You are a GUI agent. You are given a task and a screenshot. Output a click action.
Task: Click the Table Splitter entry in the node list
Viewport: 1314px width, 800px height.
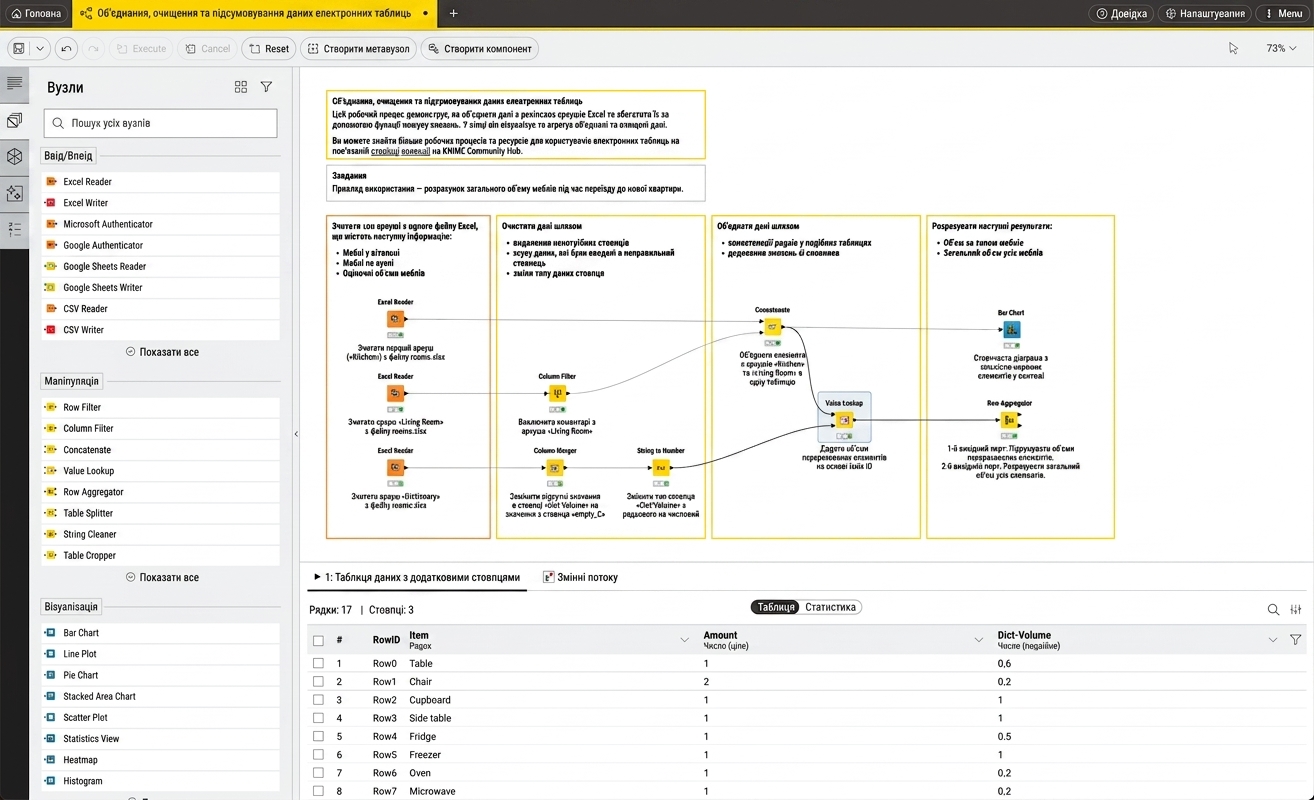160,513
